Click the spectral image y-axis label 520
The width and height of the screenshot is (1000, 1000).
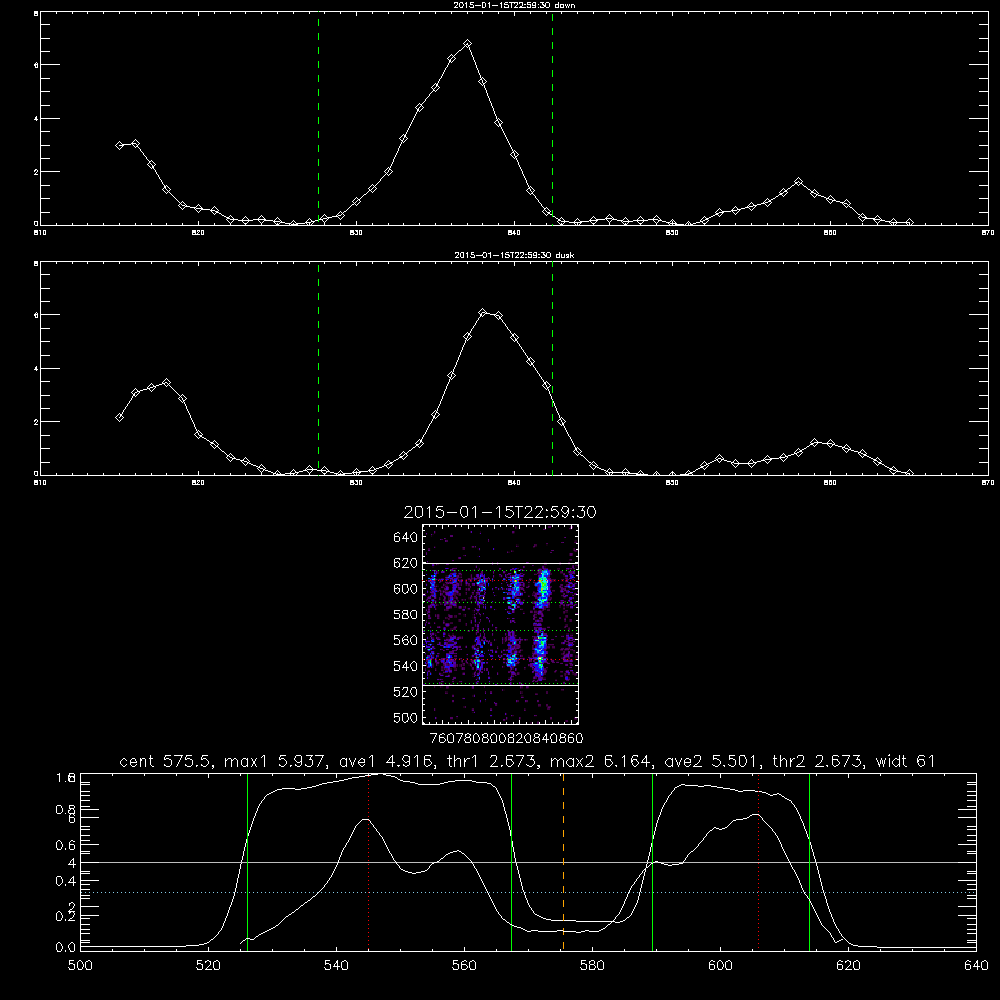[405, 692]
